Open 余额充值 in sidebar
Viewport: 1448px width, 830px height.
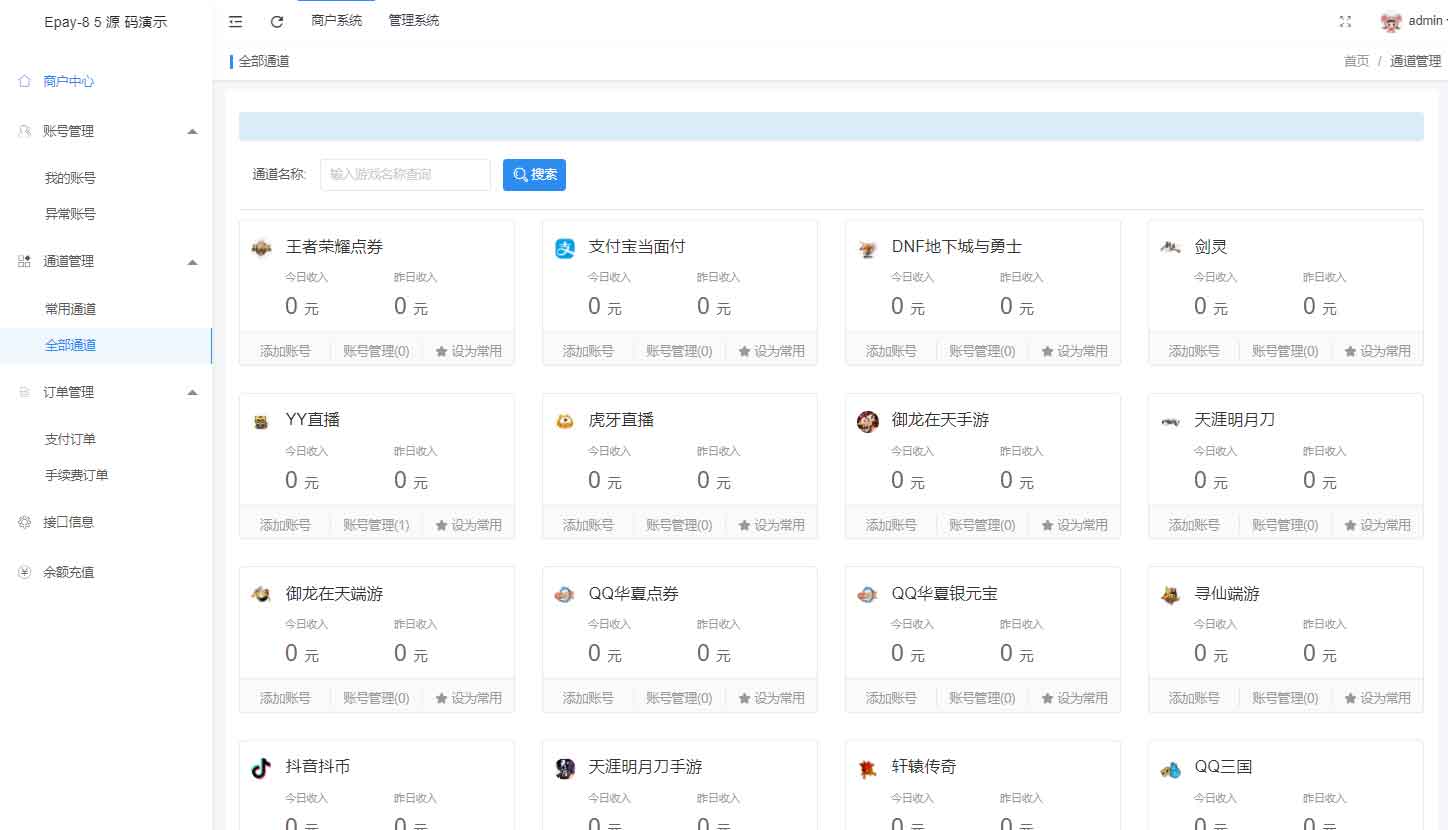pyautogui.click(x=69, y=572)
